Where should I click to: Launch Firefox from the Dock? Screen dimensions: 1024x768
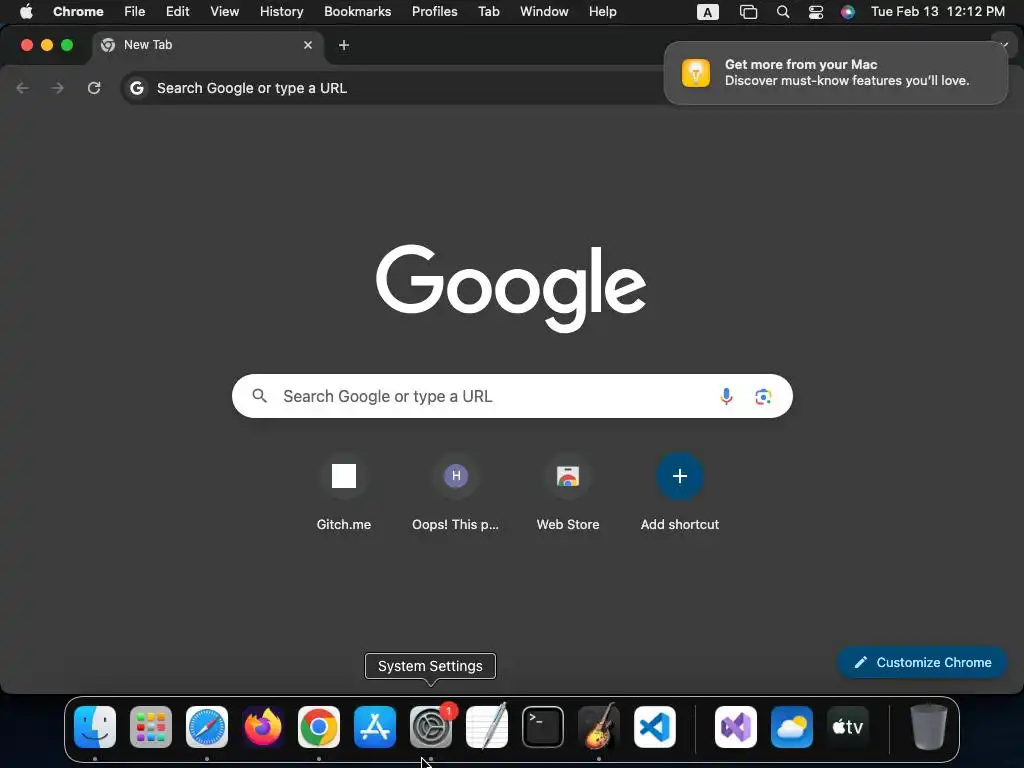tap(263, 727)
